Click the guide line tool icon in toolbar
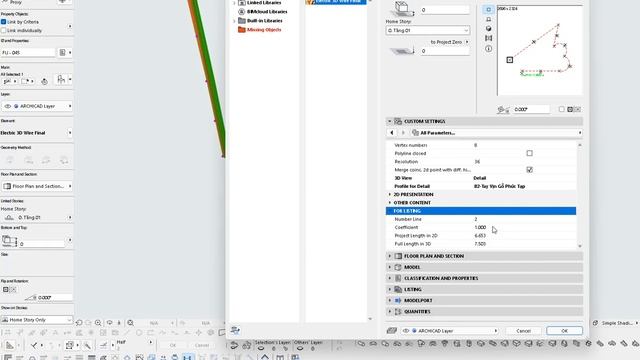Viewport: 640px width, 360px height. point(33,345)
